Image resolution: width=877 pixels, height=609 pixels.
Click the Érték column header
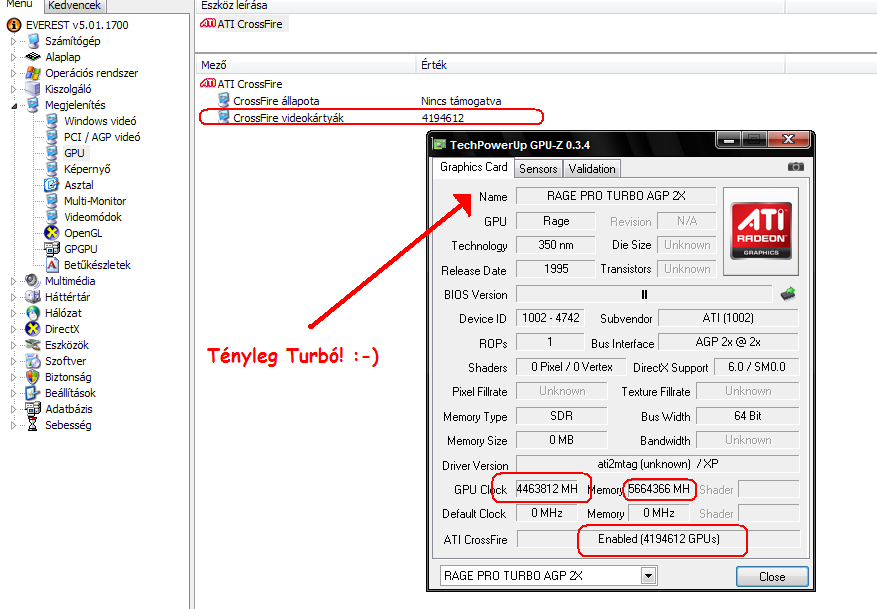pos(601,65)
